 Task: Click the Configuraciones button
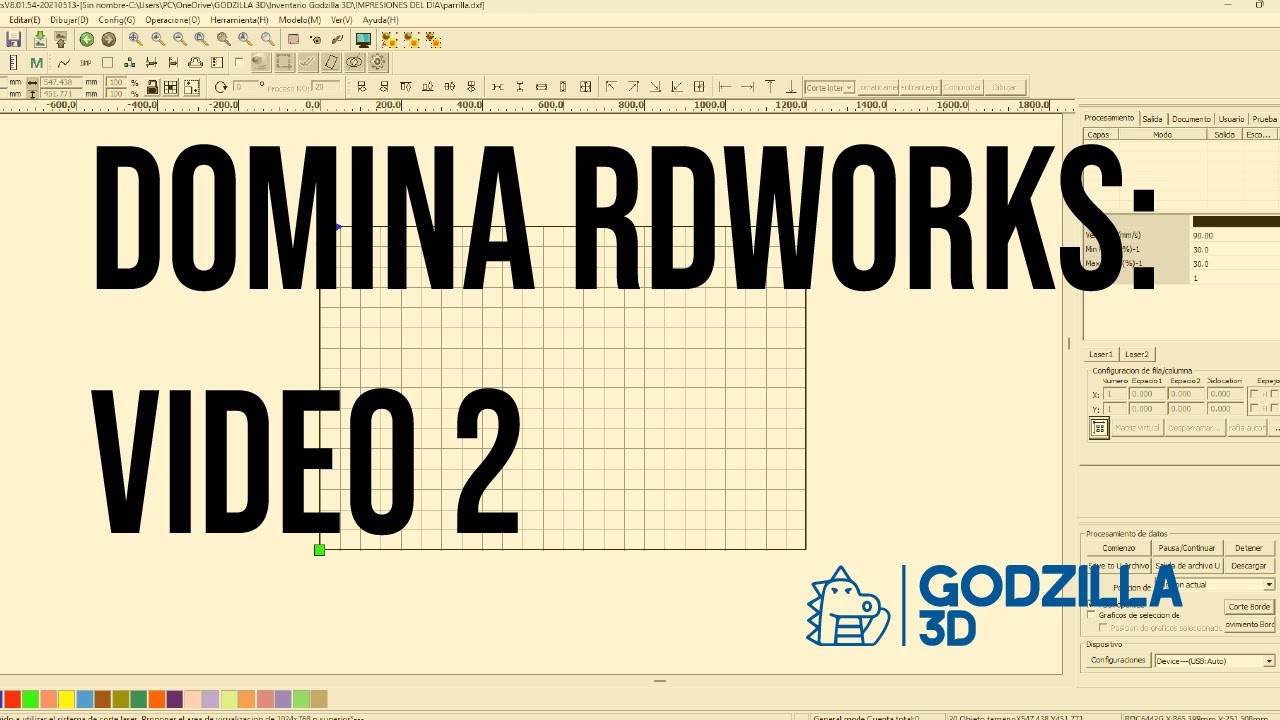click(x=1118, y=660)
